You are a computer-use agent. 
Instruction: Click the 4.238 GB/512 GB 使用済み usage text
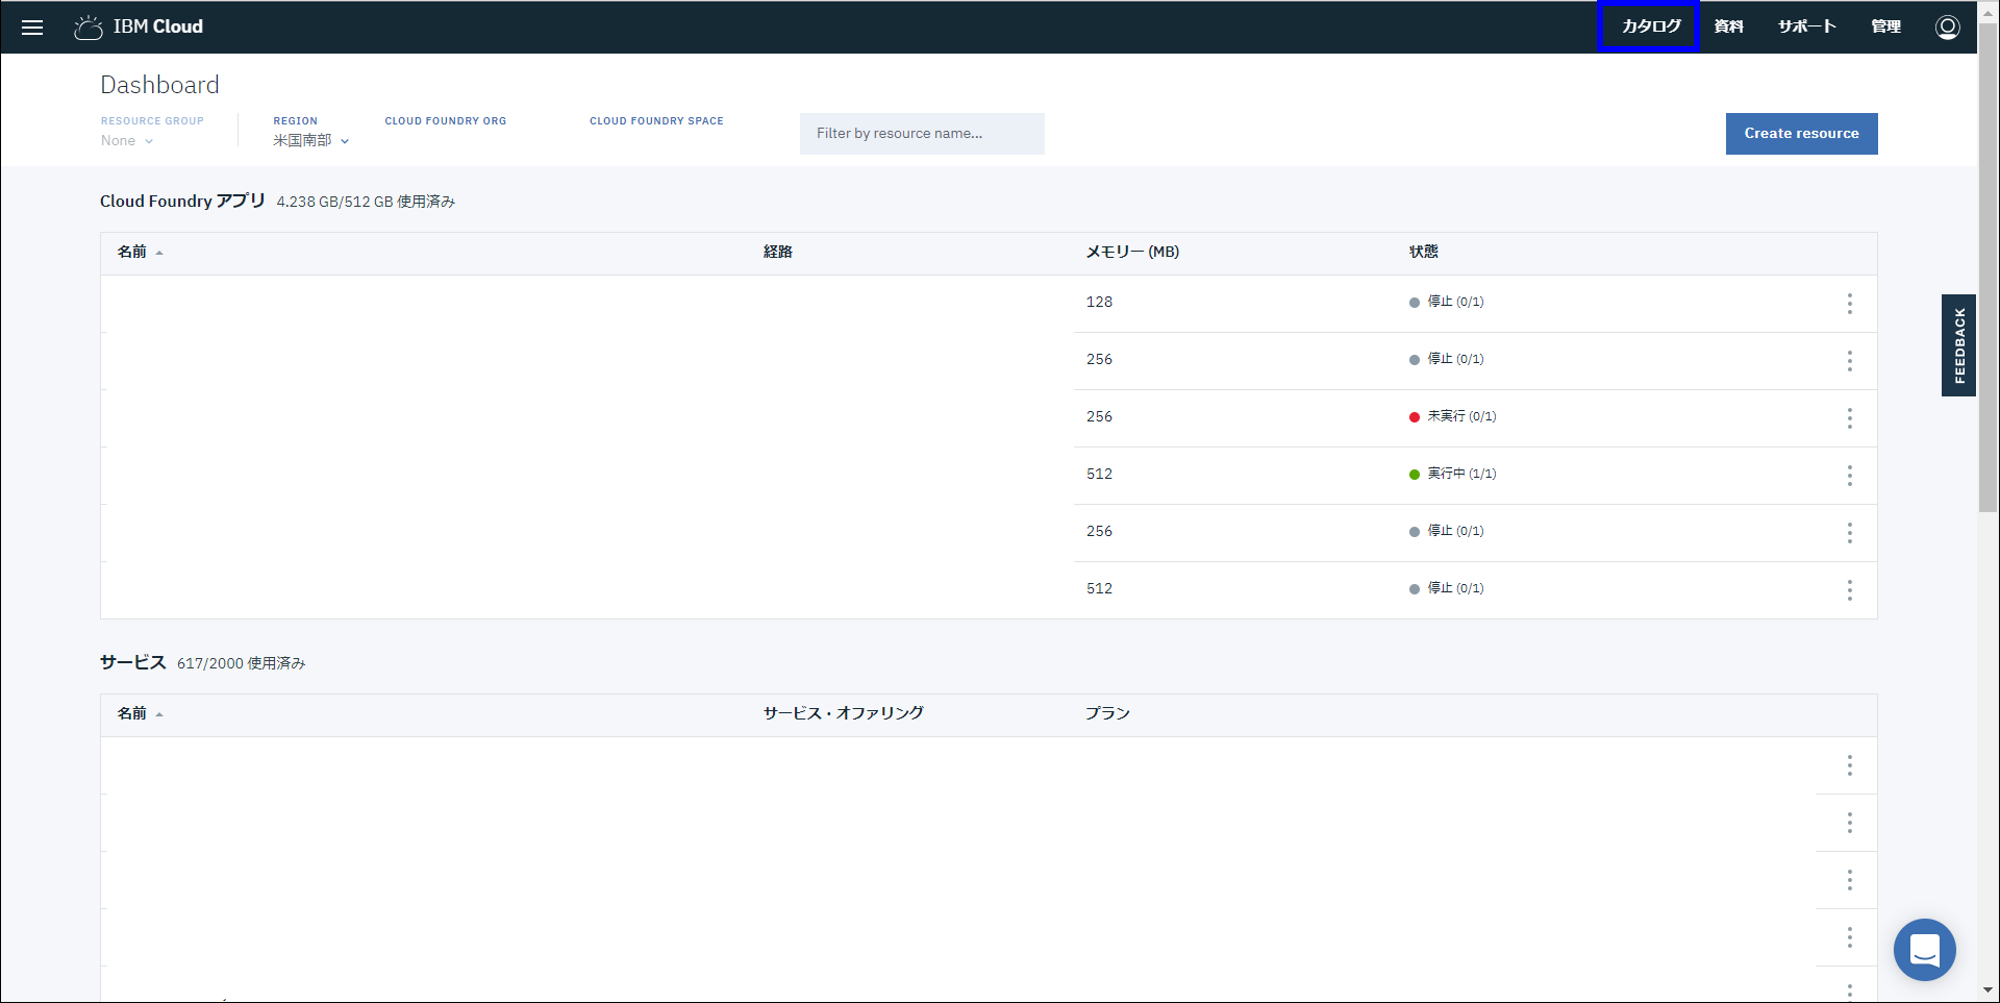click(x=365, y=202)
